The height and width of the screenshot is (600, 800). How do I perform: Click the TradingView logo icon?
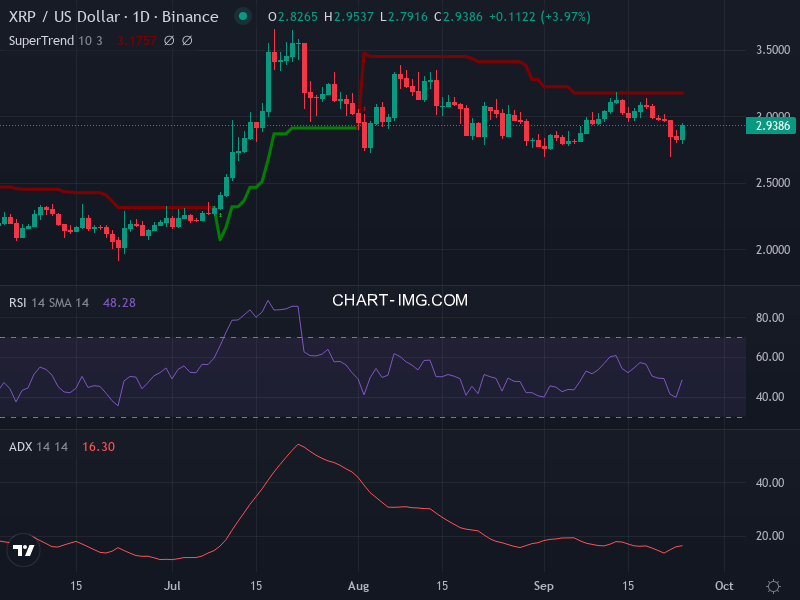(x=24, y=551)
